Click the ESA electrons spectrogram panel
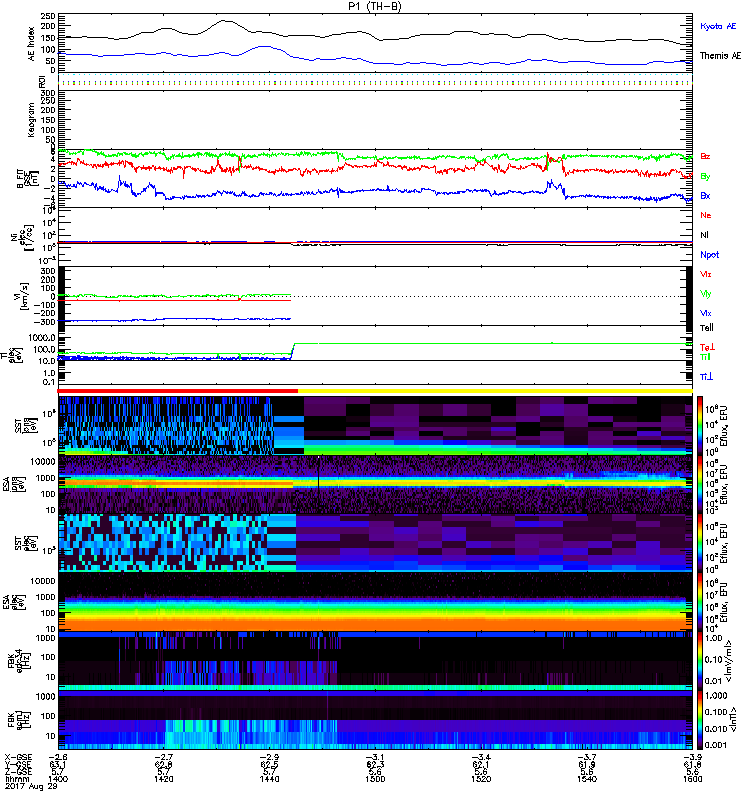The image size is (750, 800). 375,602
